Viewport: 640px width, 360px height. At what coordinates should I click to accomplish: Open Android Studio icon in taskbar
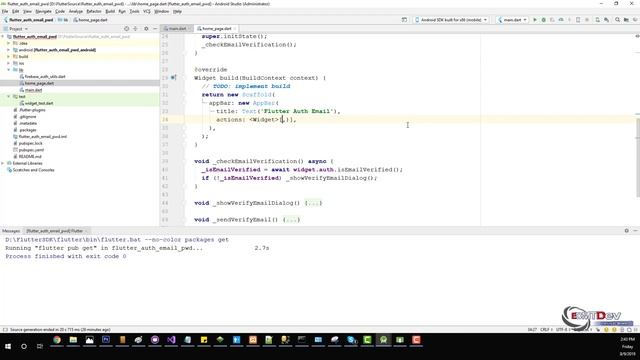coord(383,340)
